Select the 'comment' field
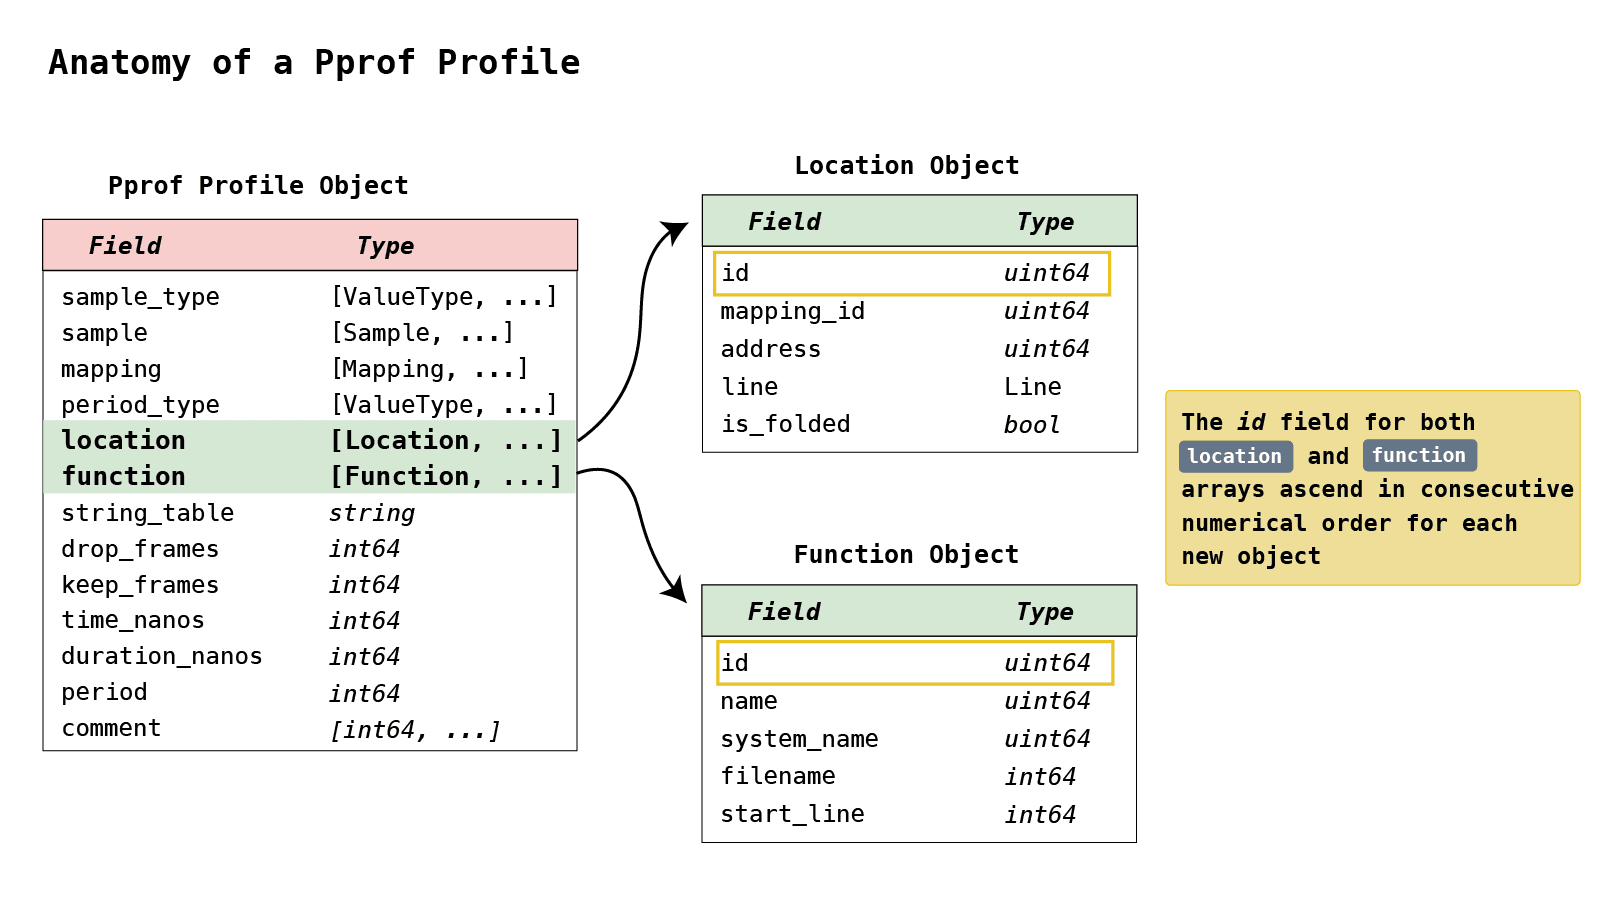 pos(111,729)
